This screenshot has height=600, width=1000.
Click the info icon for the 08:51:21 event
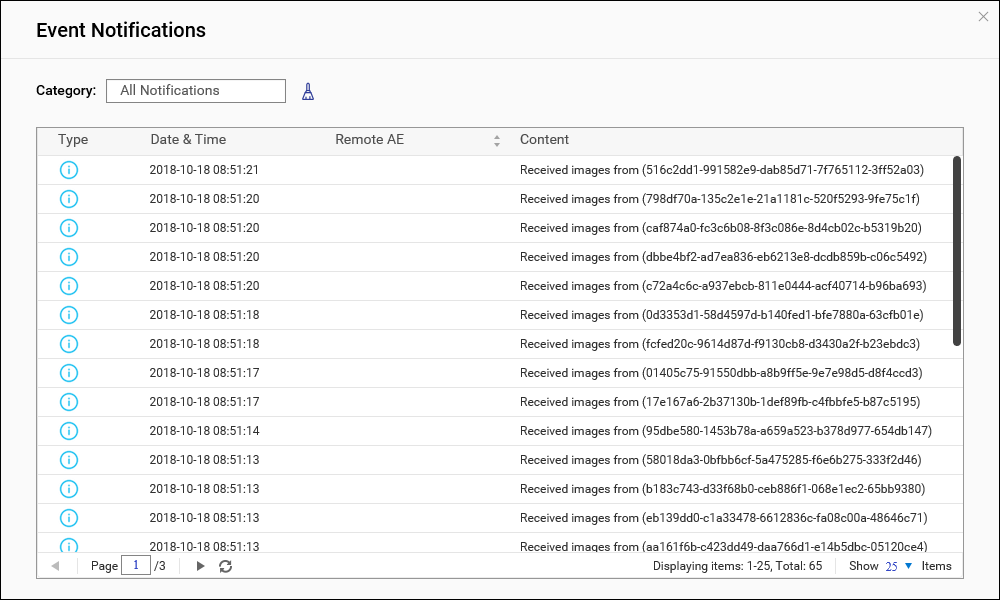[x=69, y=170]
